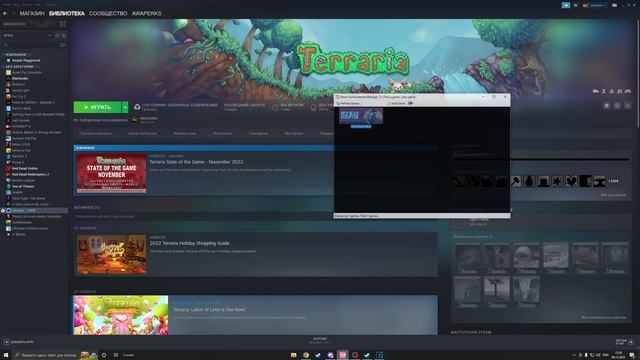Select People Playground in library list
Image resolution: width=640 pixels, height=360 pixels.
(26, 60)
